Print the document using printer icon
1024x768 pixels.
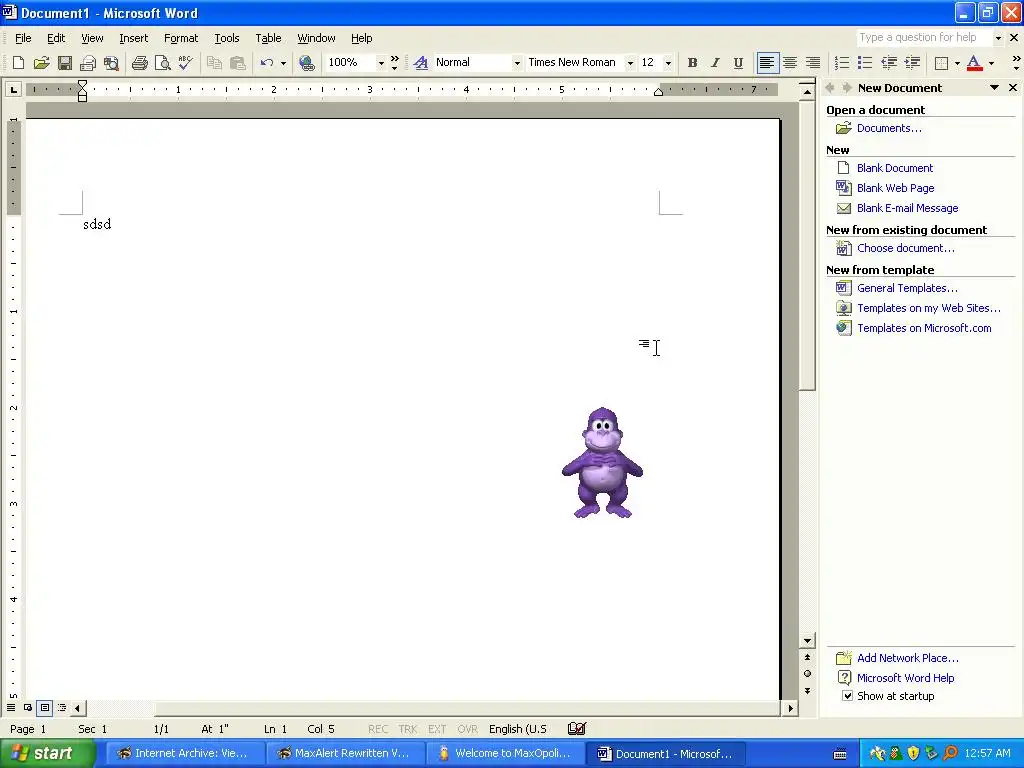pyautogui.click(x=139, y=63)
